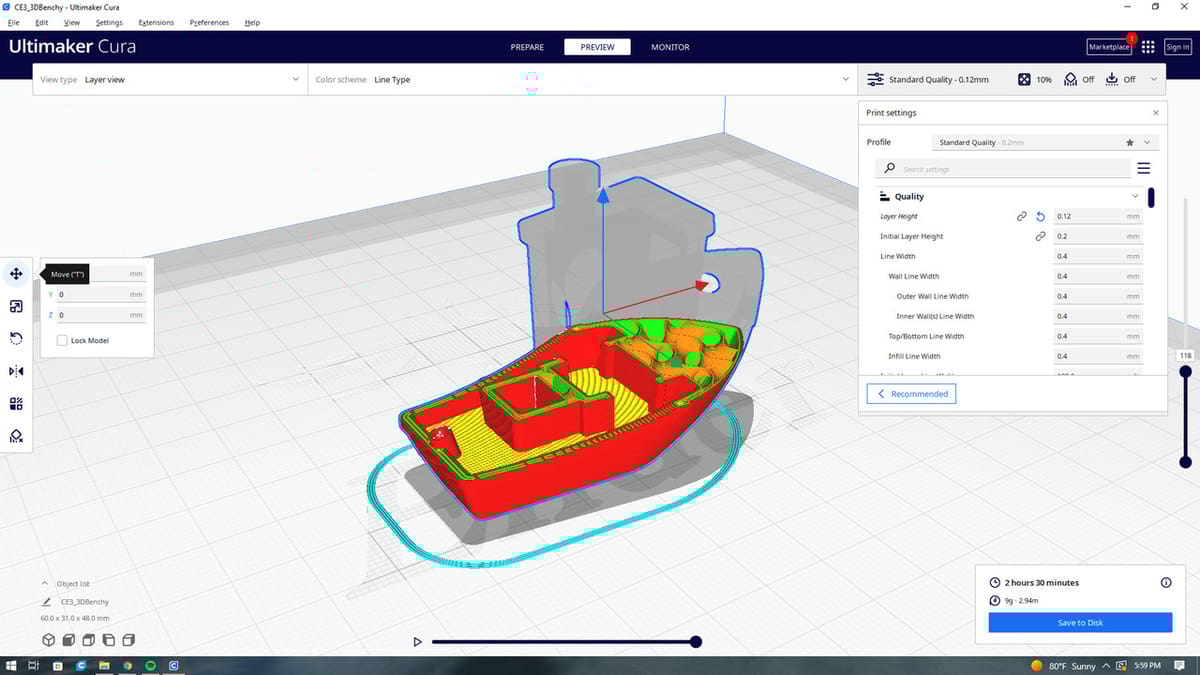Switch to front camera view

(69, 640)
